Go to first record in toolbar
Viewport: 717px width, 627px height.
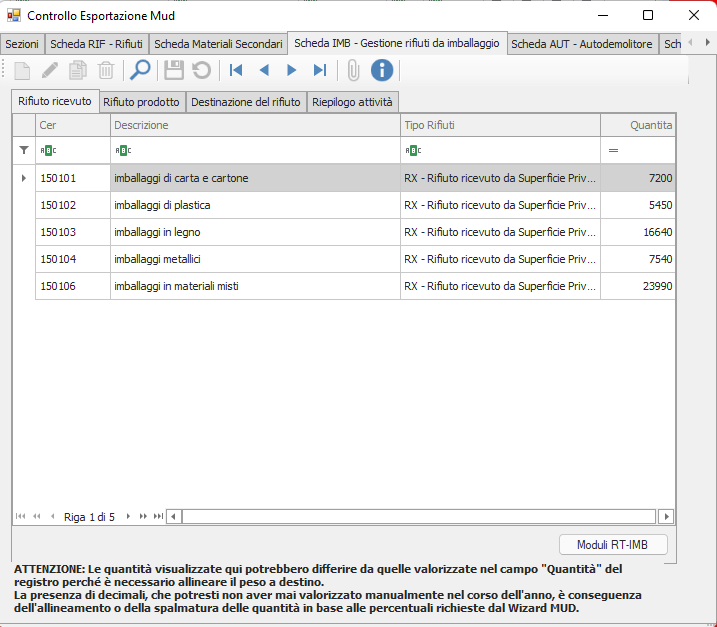coord(236,70)
